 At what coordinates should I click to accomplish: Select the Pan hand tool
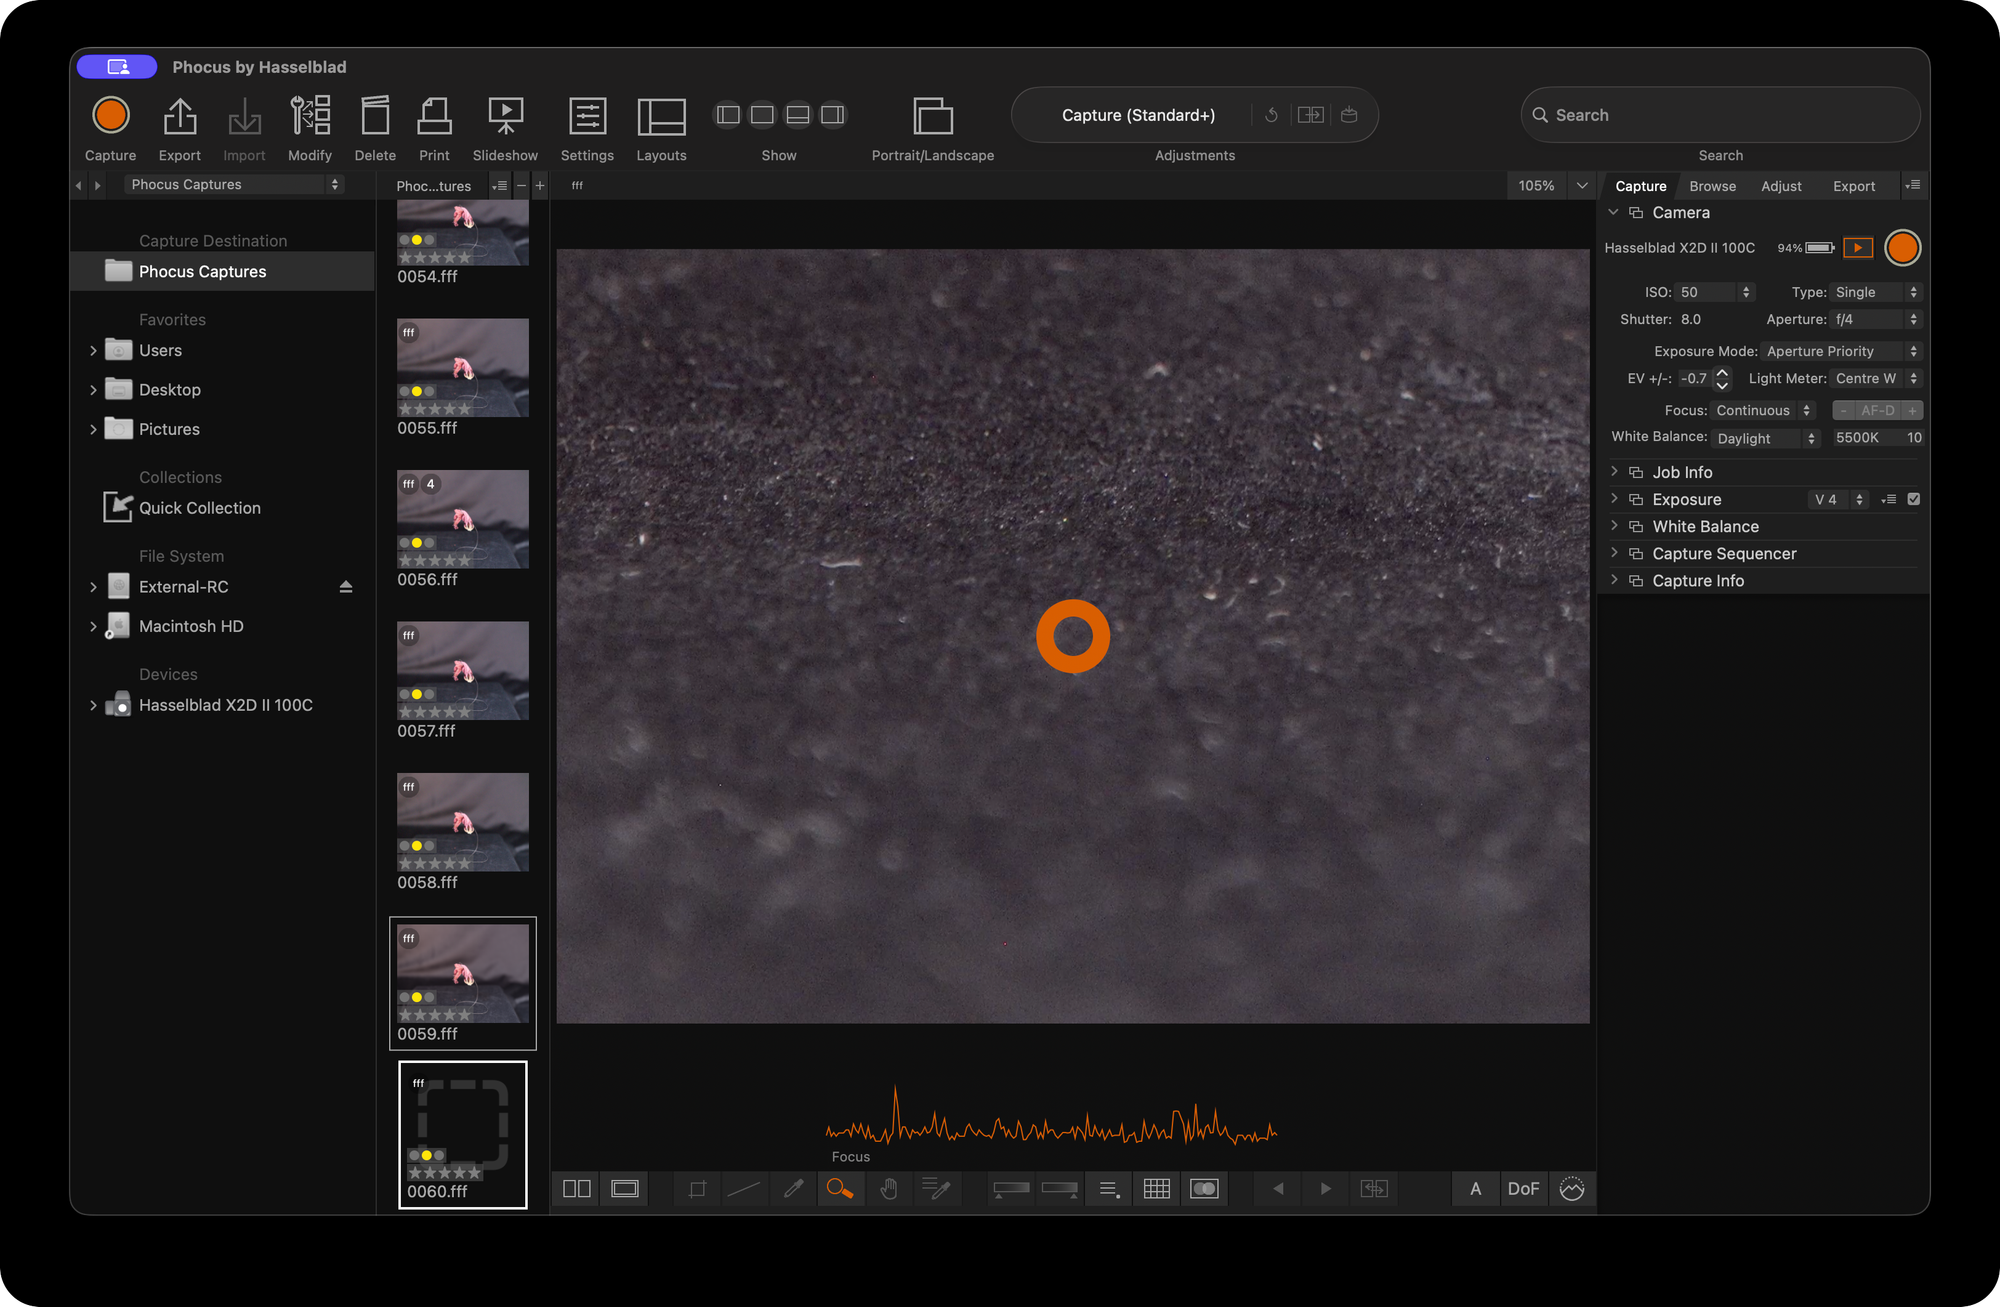coord(889,1189)
